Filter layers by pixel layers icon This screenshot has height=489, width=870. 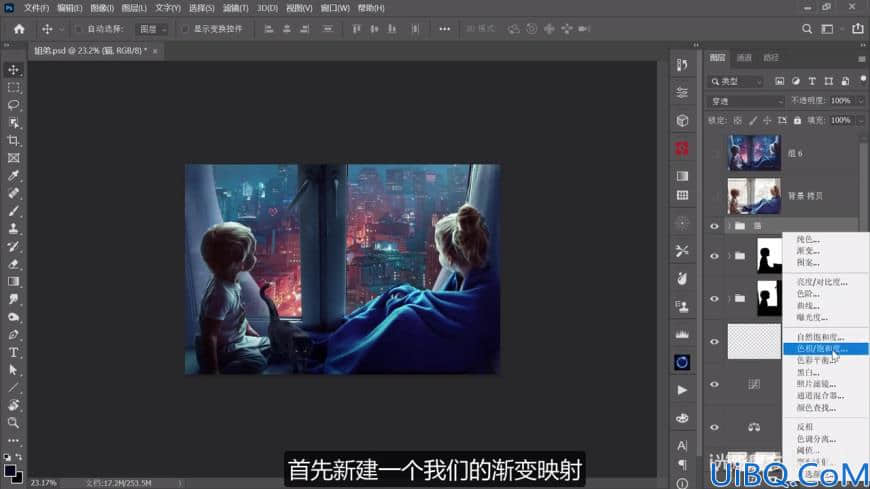pos(780,81)
